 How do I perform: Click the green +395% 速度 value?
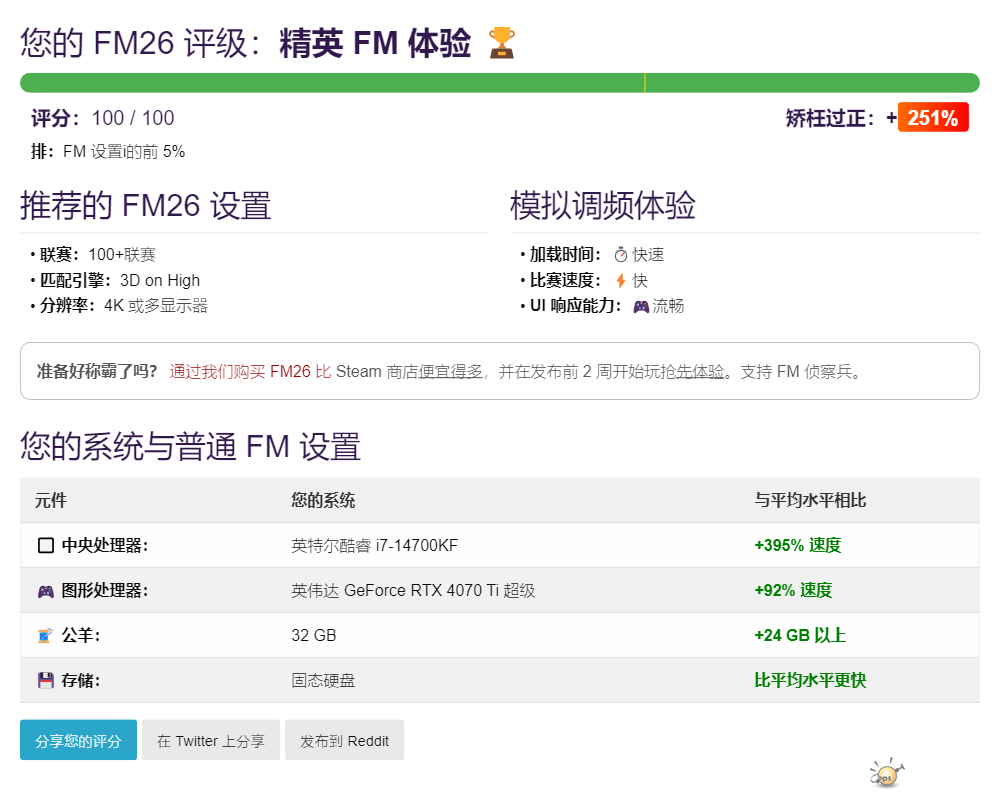[797, 546]
